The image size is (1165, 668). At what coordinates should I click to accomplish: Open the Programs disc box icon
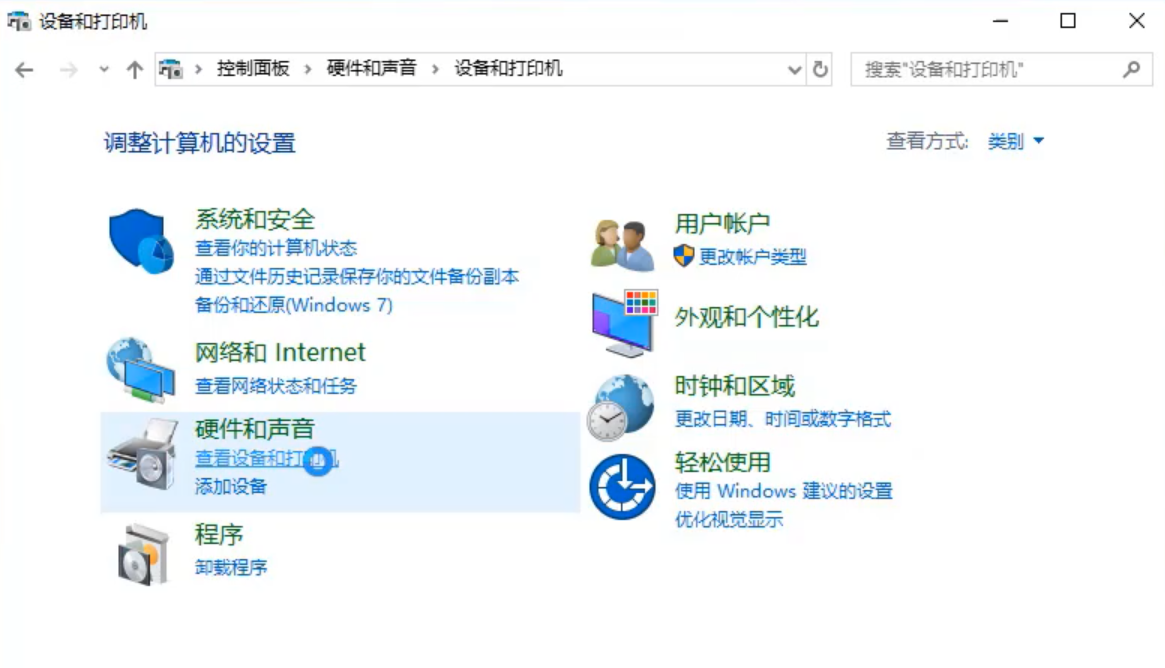tap(141, 551)
